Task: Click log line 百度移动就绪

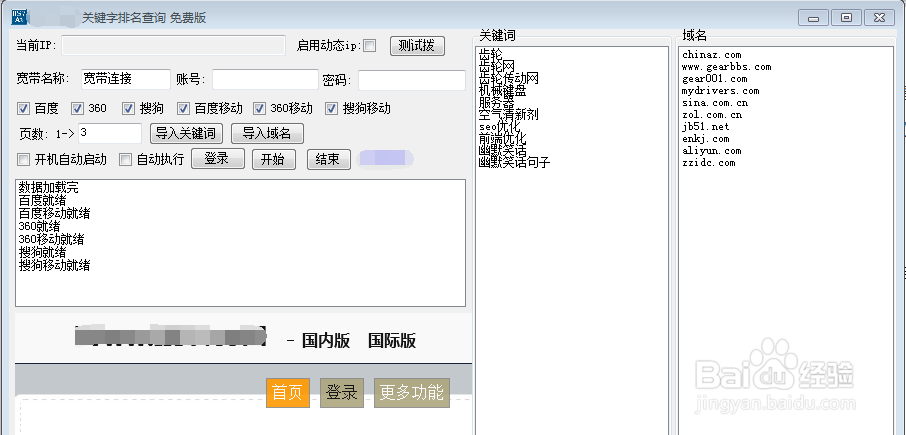Action: tap(54, 213)
